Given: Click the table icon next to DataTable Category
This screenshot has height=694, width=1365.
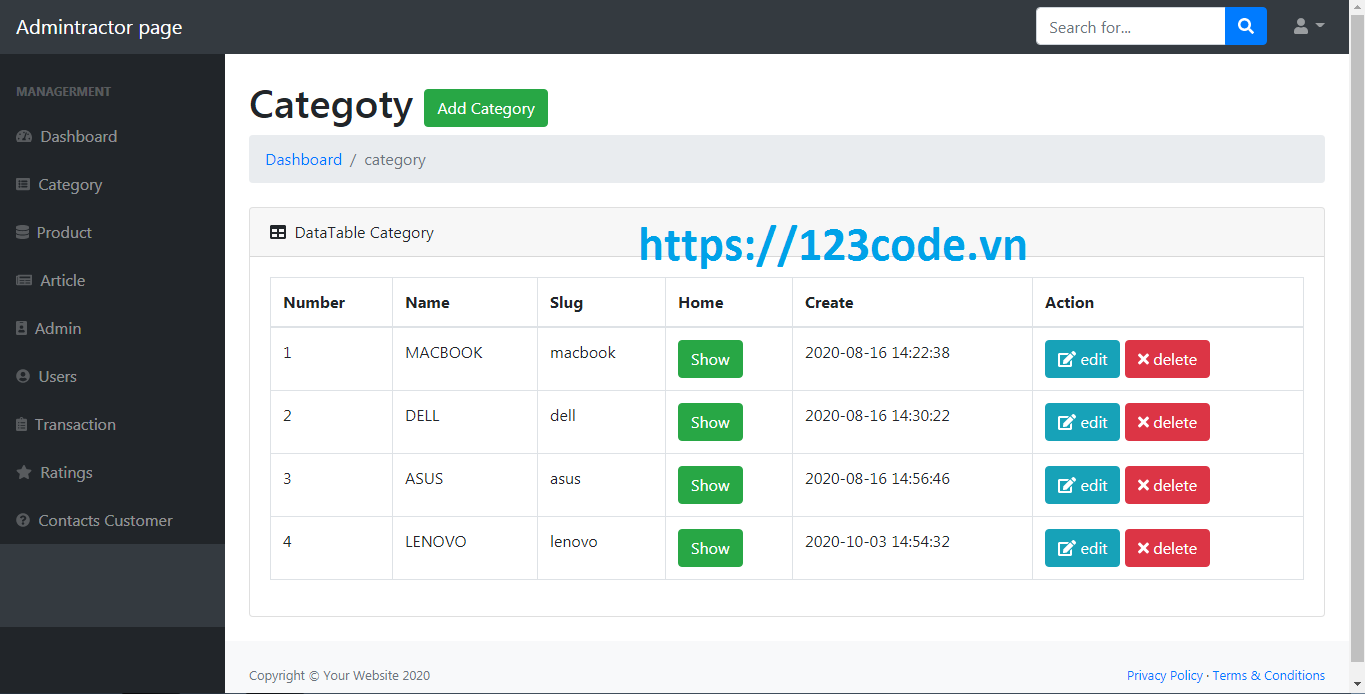Looking at the screenshot, I should [x=277, y=232].
